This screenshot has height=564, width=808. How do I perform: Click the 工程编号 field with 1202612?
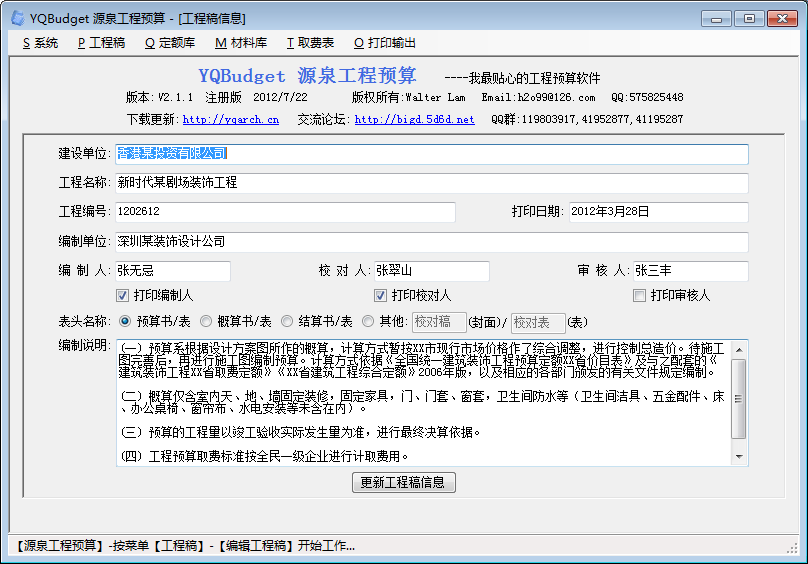[x=285, y=212]
